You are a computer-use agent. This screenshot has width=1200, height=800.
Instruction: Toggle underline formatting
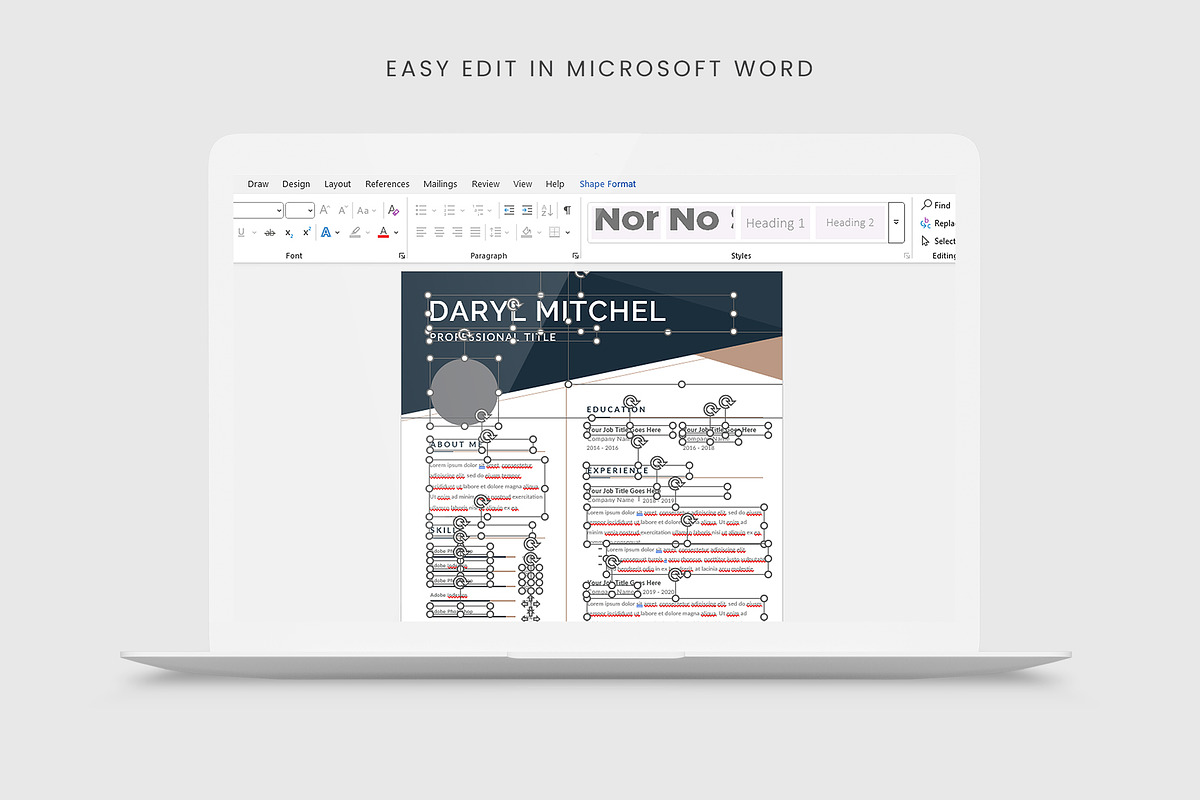[x=241, y=232]
